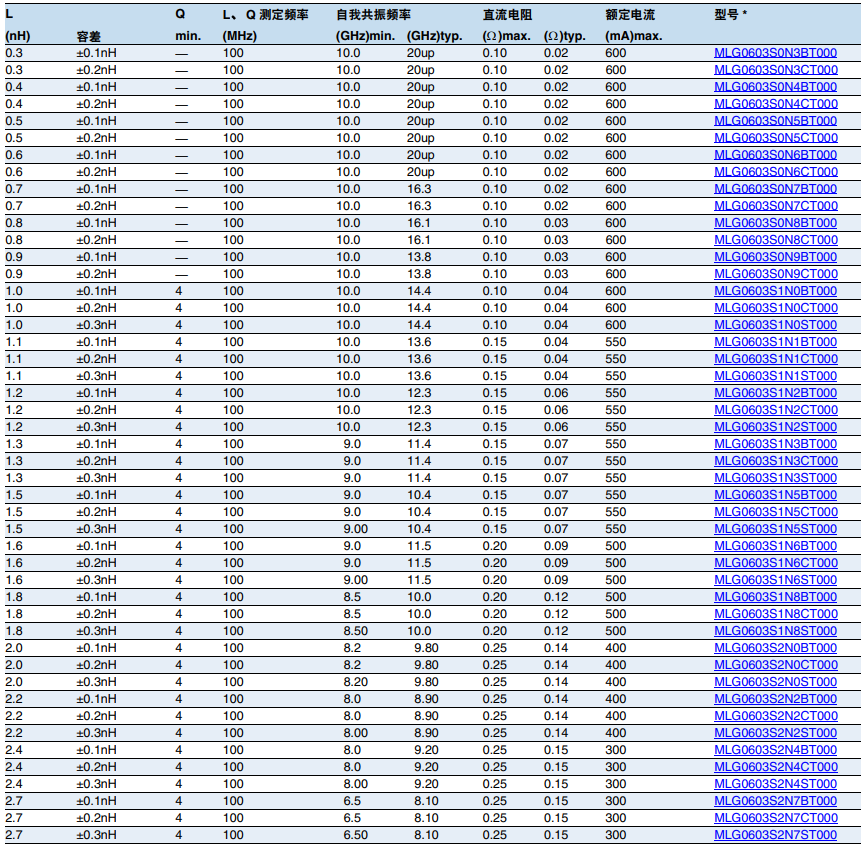The image size is (865, 845).
Task: Select the '(nH)' subheader text
Action: coord(18,36)
